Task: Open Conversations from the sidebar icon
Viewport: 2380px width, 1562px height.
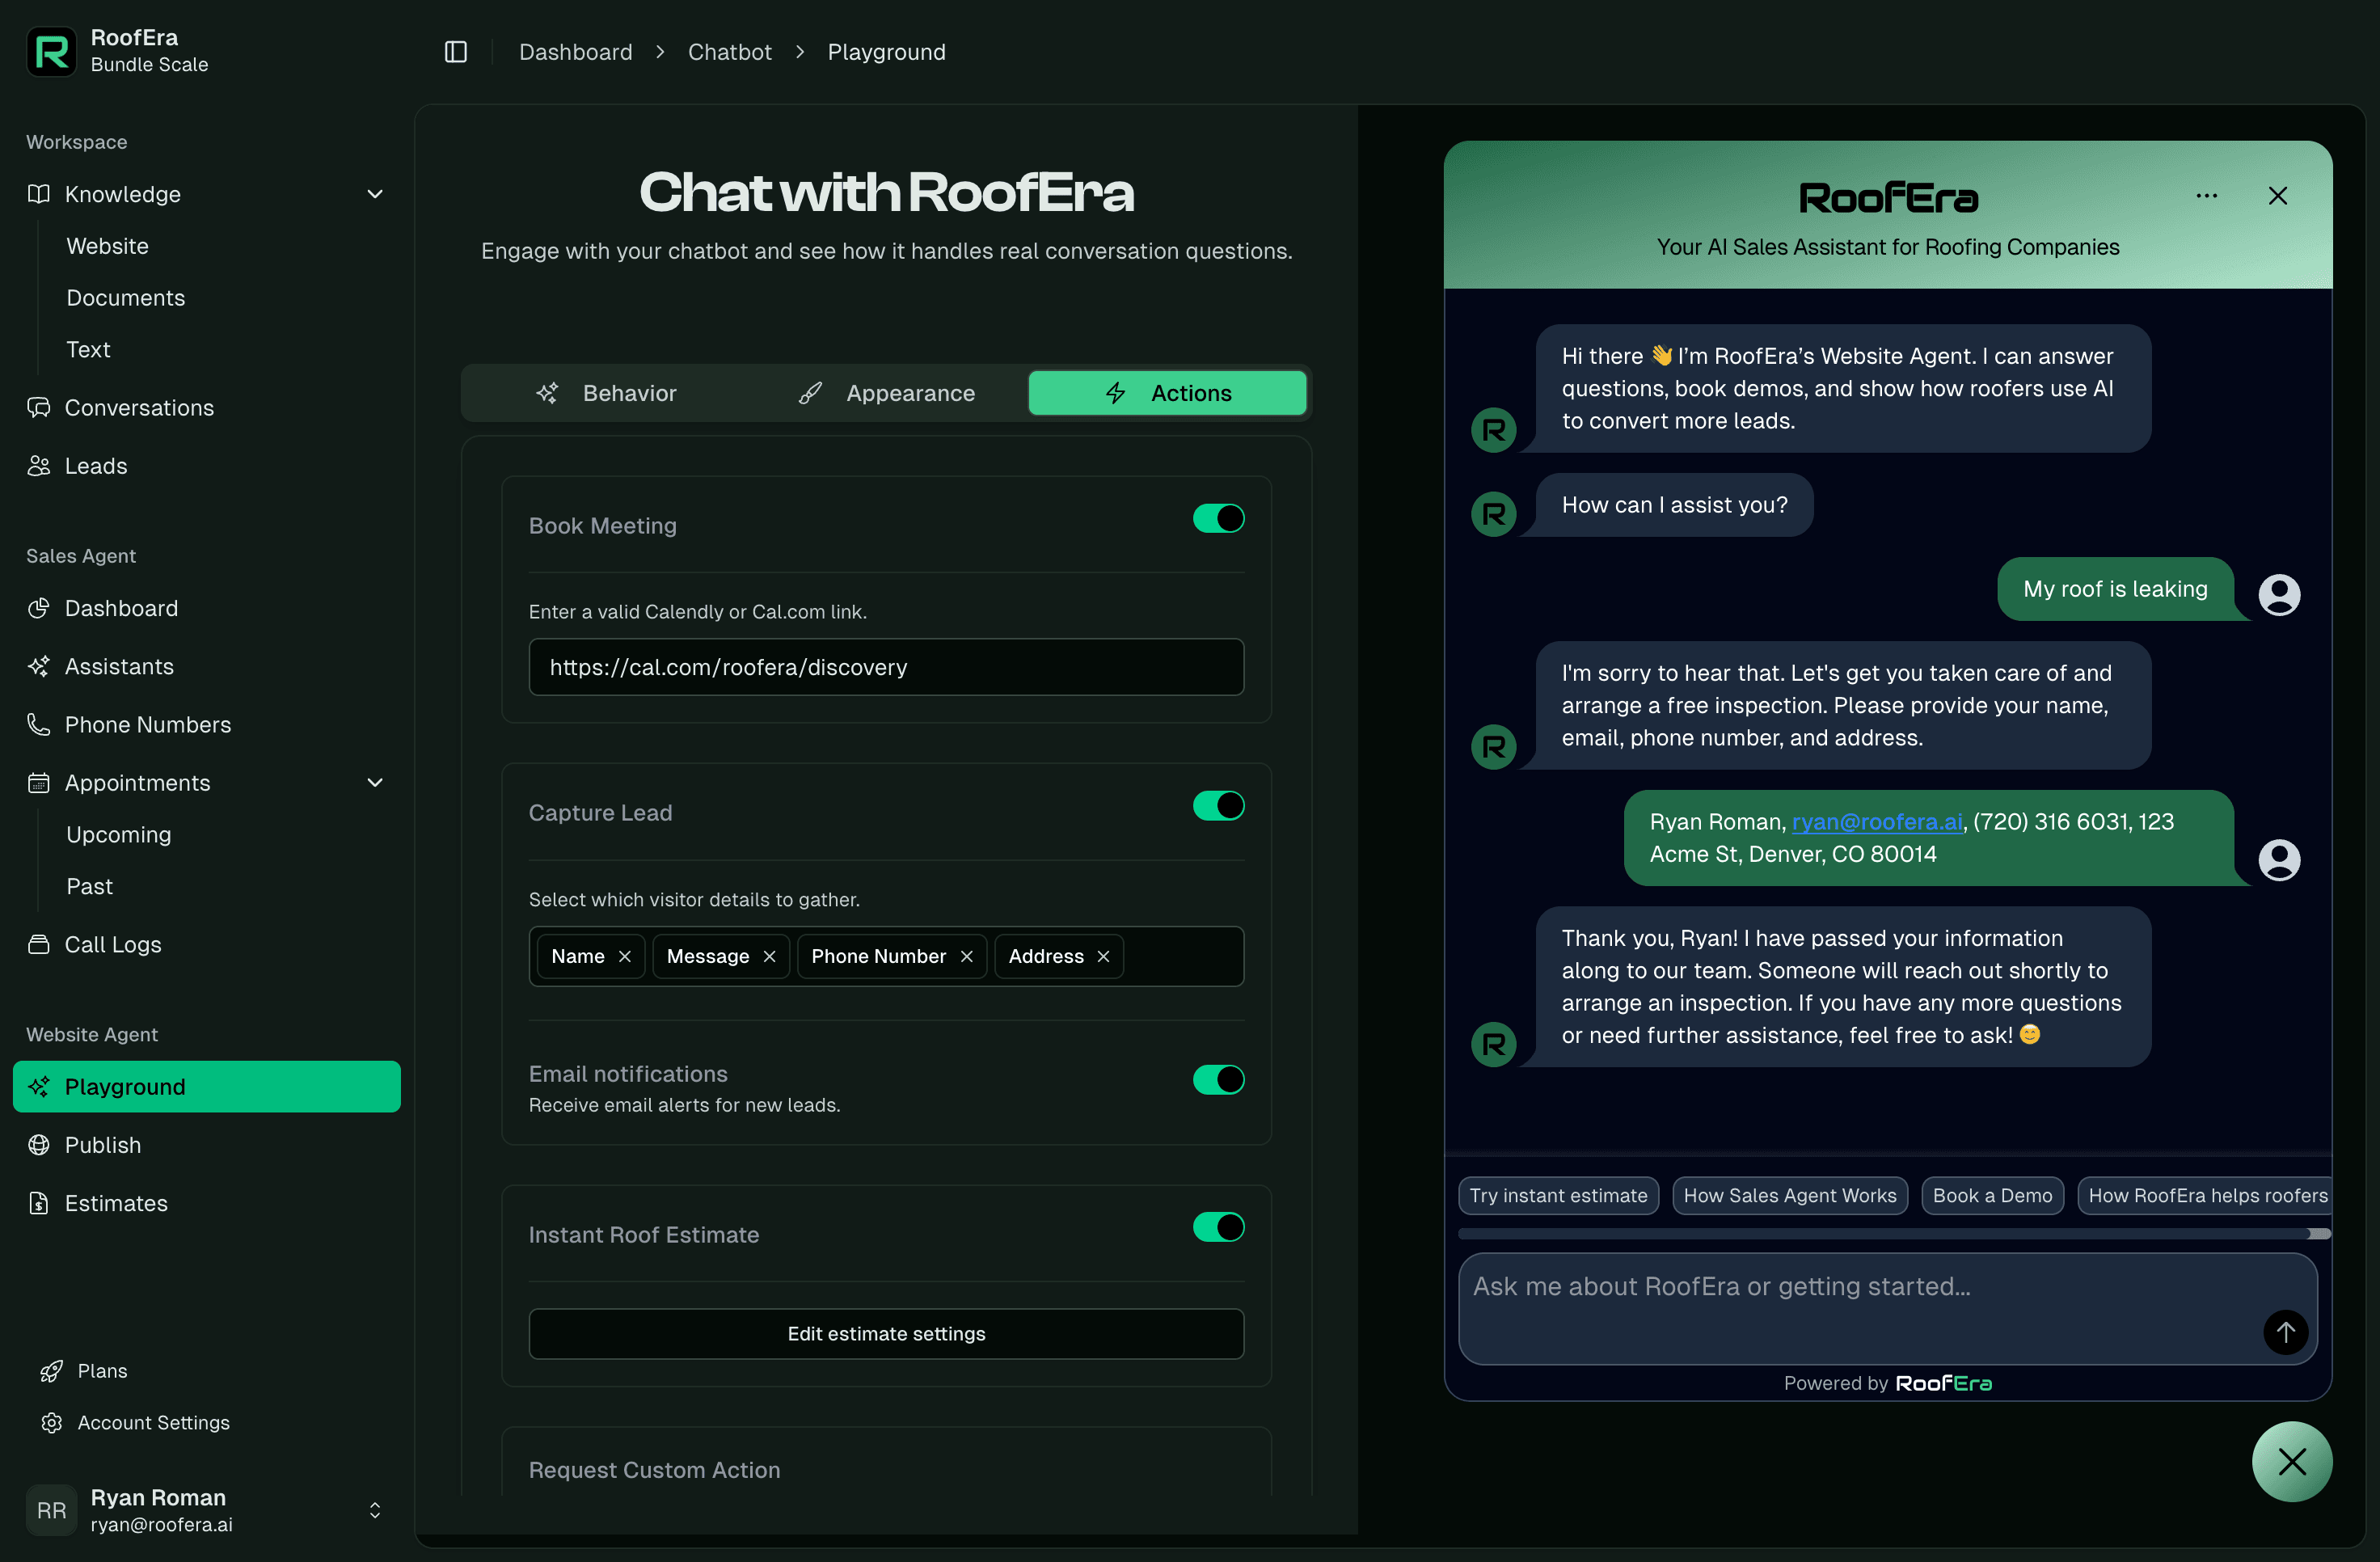Action: [38, 407]
